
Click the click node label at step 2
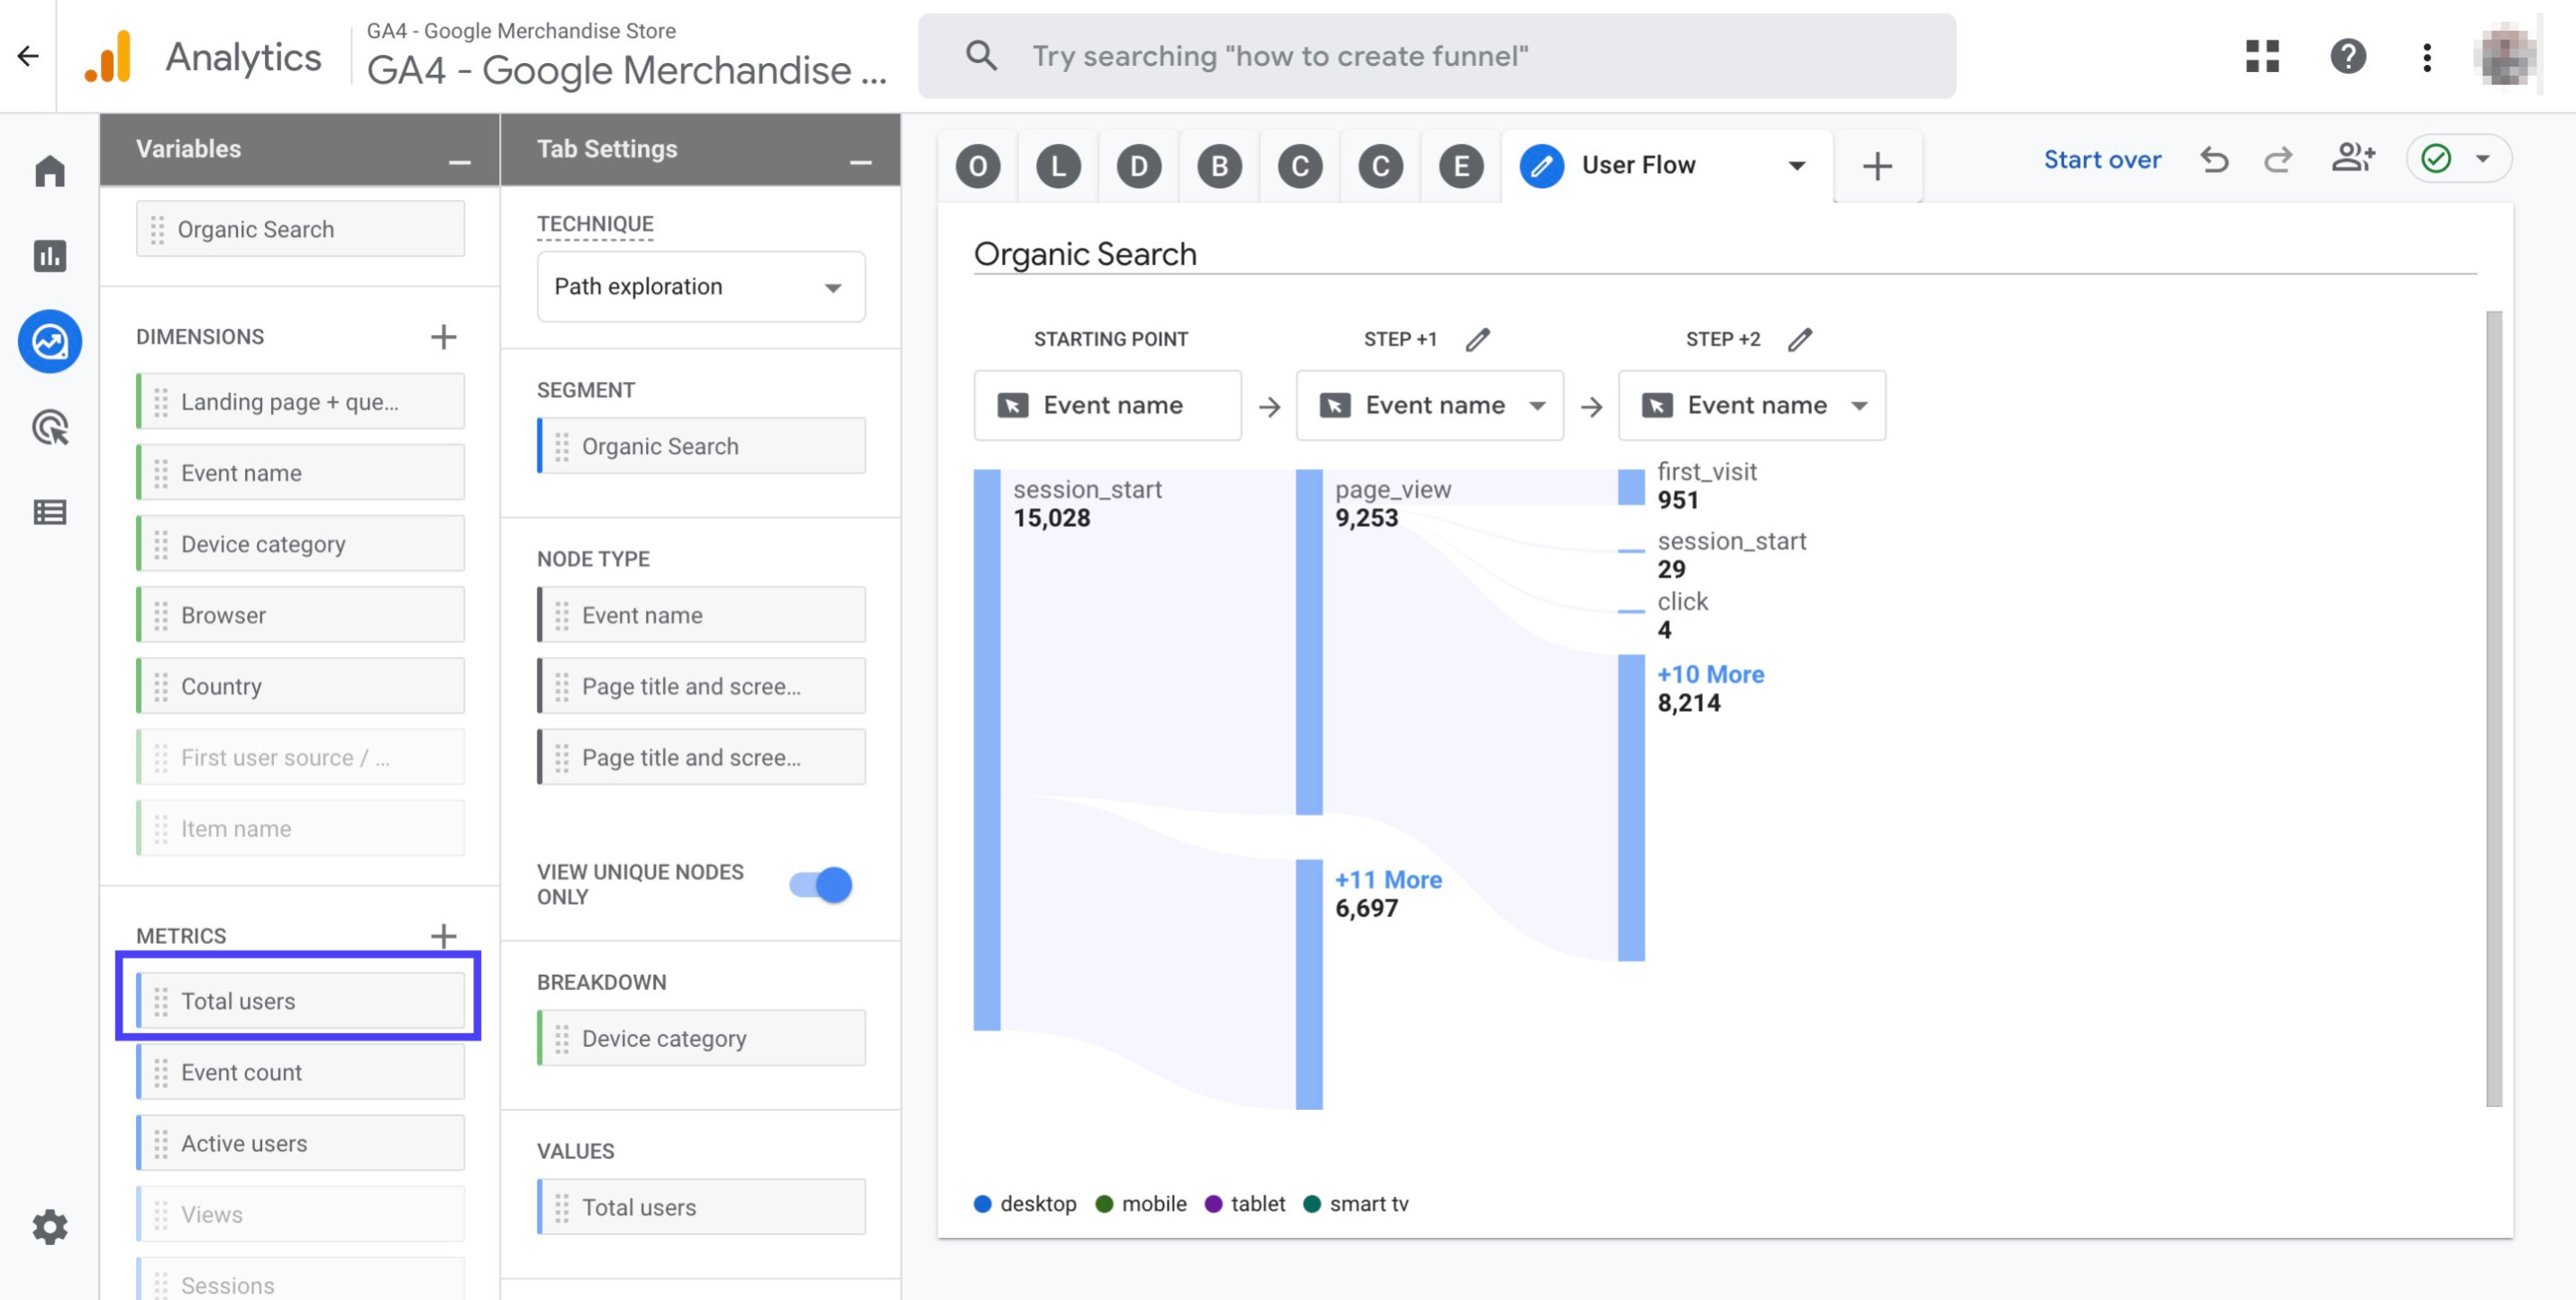coord(1682,601)
